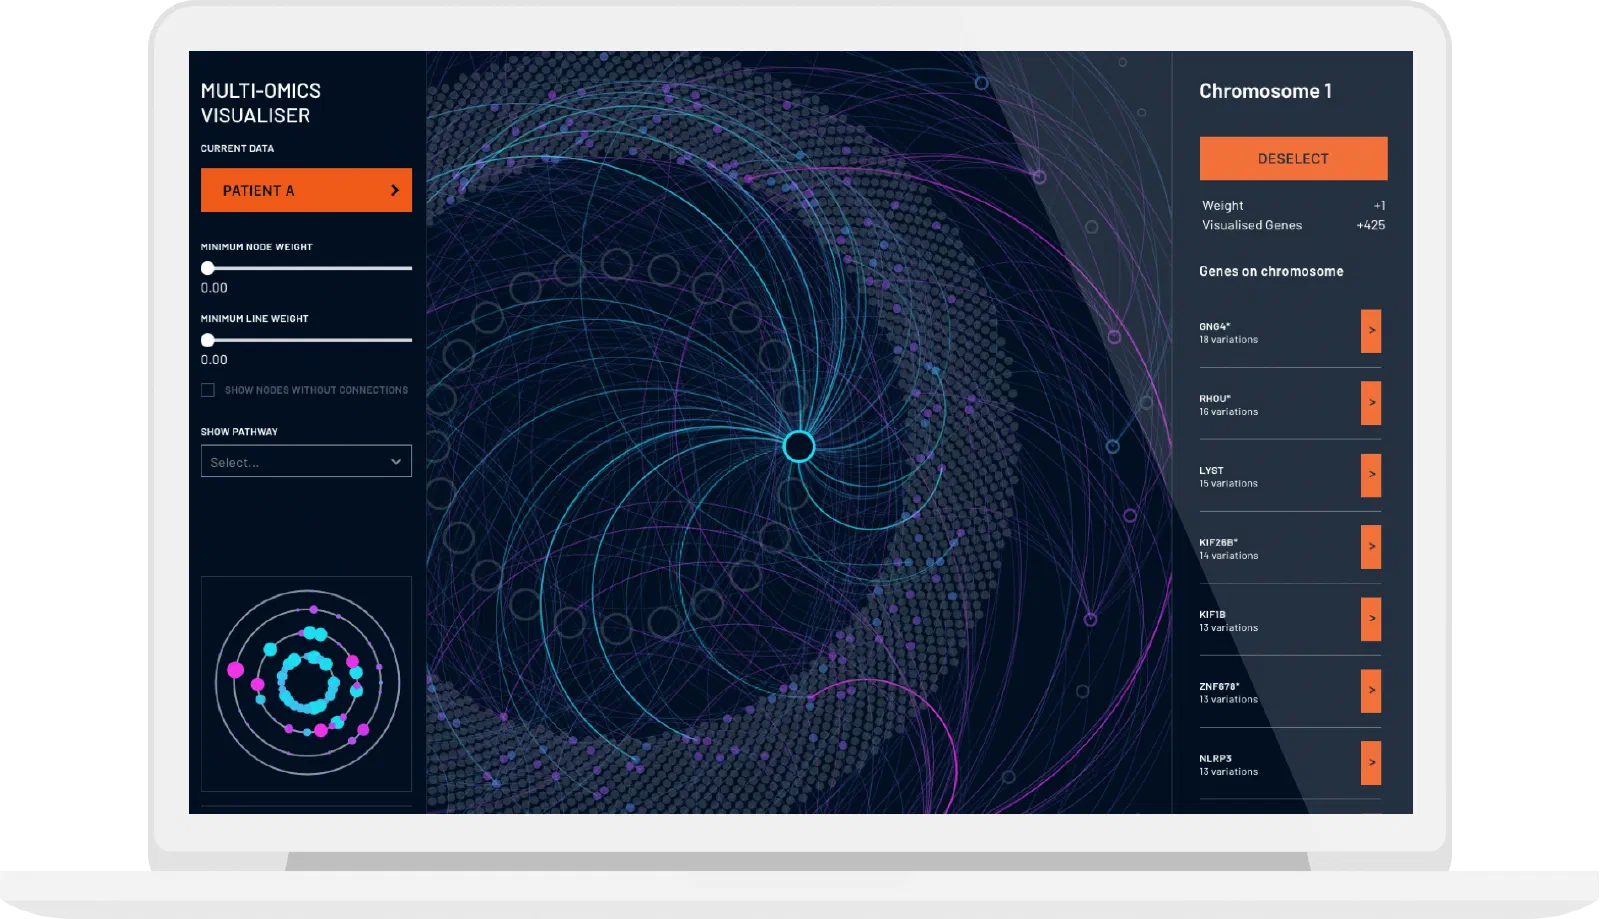This screenshot has height=919, width=1600.
Task: Select the LYST gene name
Action: [x=1211, y=471]
